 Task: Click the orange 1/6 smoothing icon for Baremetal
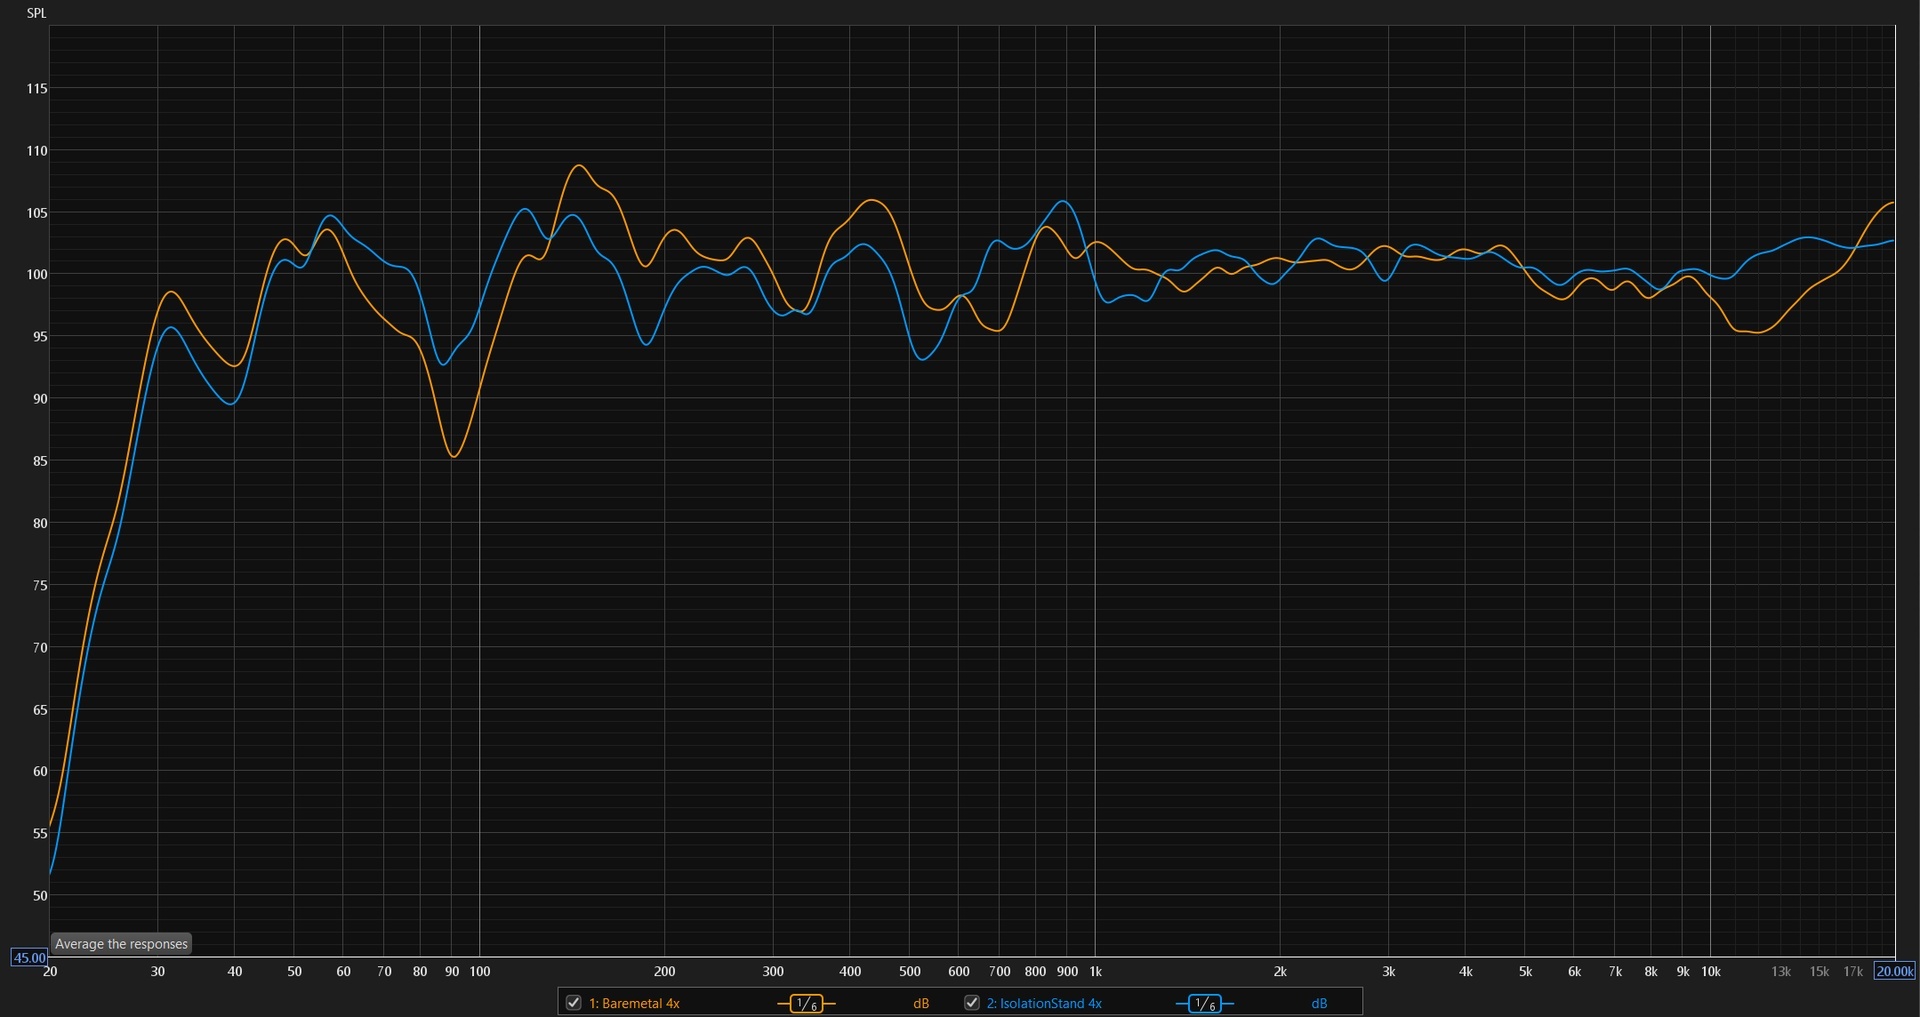click(x=806, y=1003)
